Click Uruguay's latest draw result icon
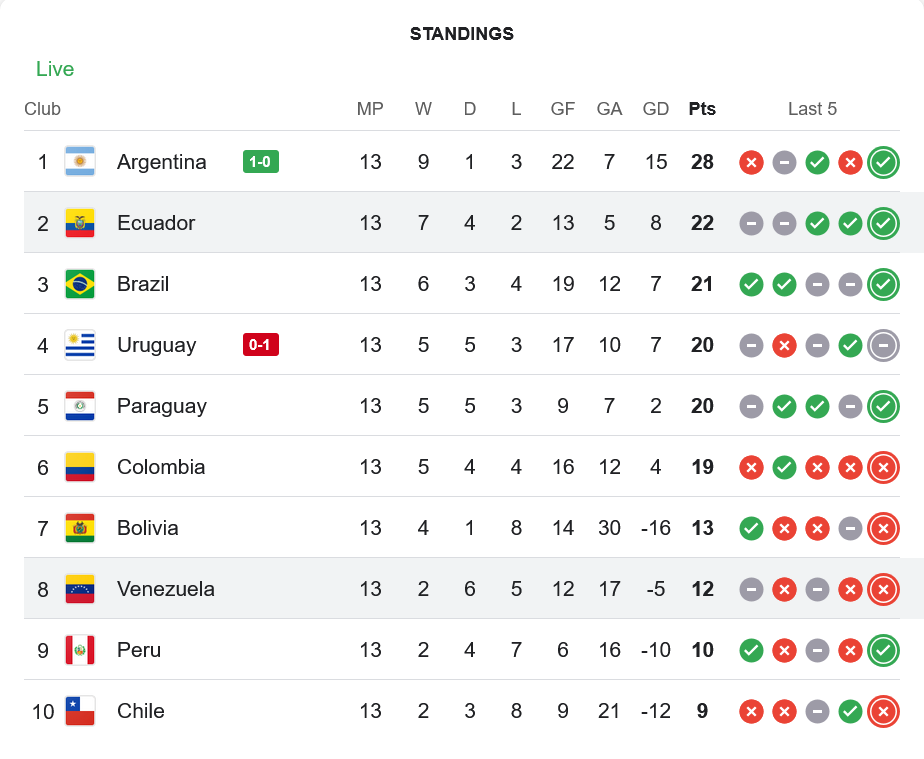 (883, 345)
